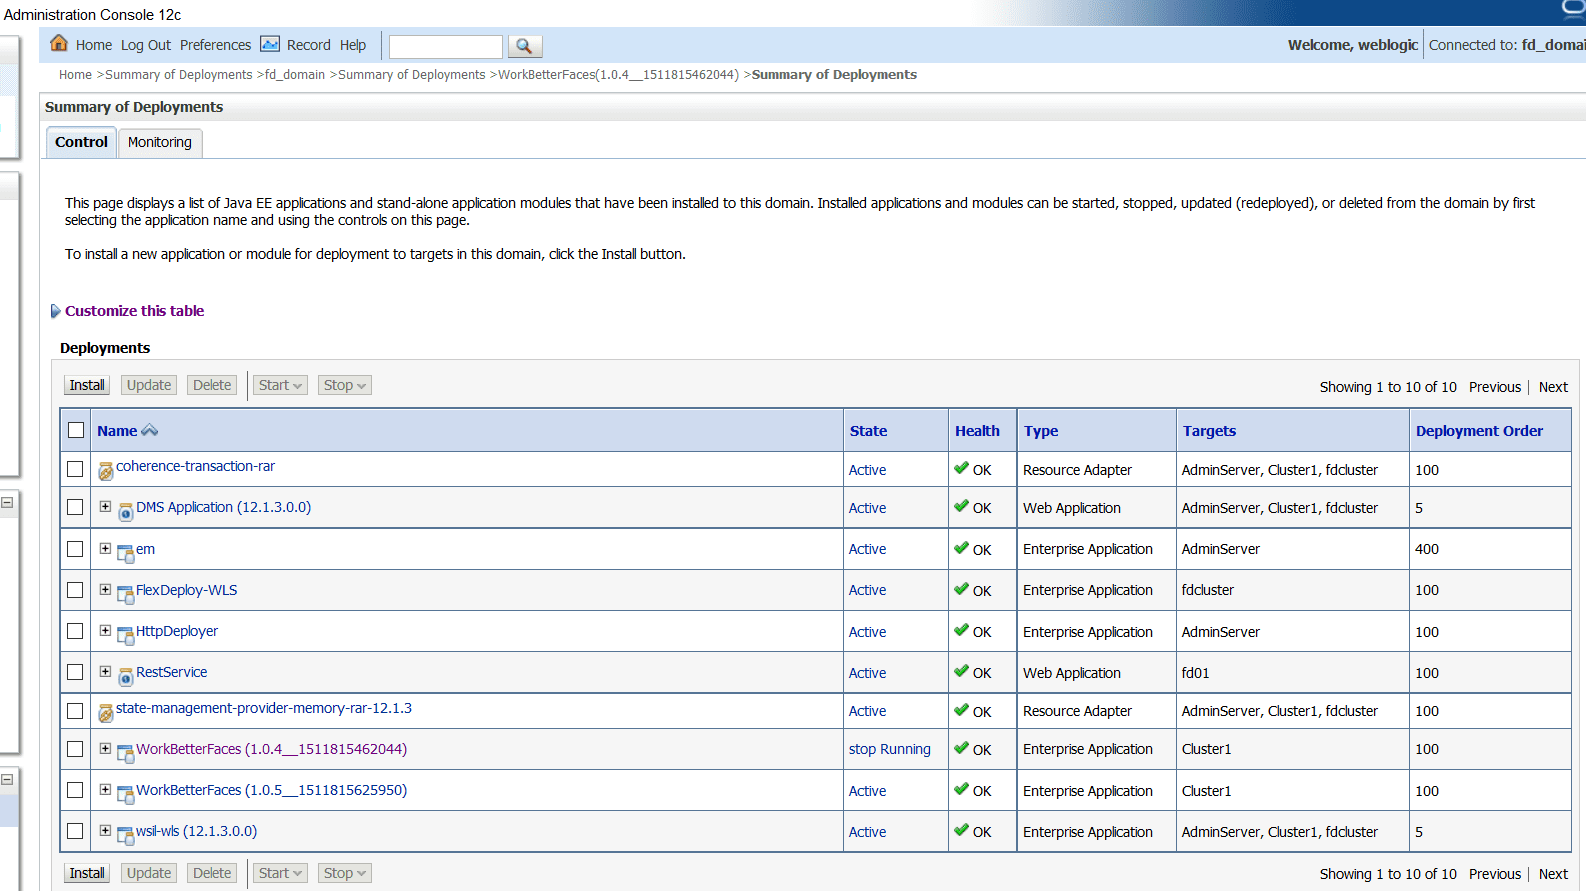Click the magnifier search button
This screenshot has height=891, width=1586.
point(525,46)
